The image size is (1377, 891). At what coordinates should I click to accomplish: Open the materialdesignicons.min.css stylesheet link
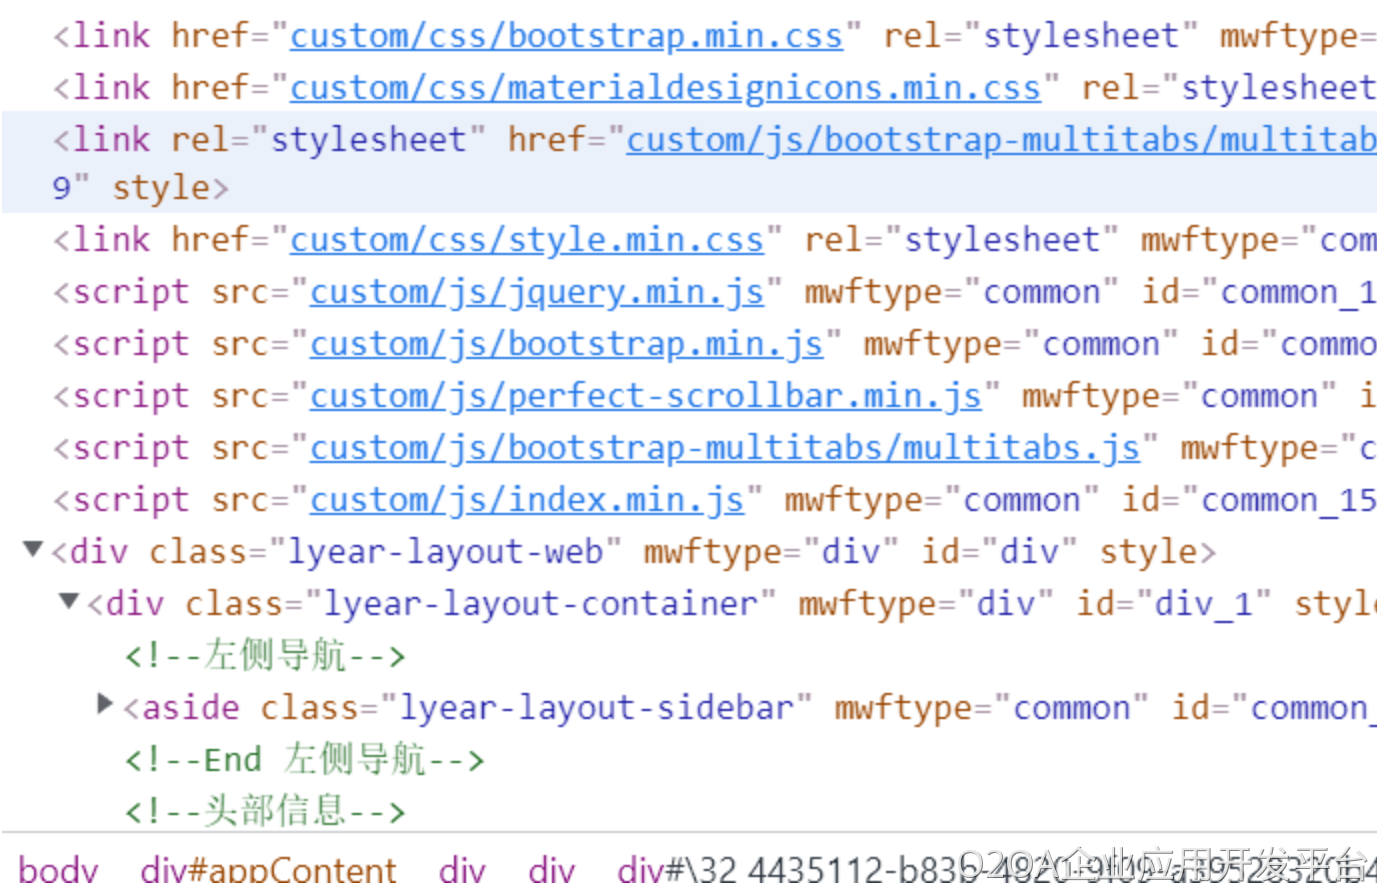tap(665, 88)
